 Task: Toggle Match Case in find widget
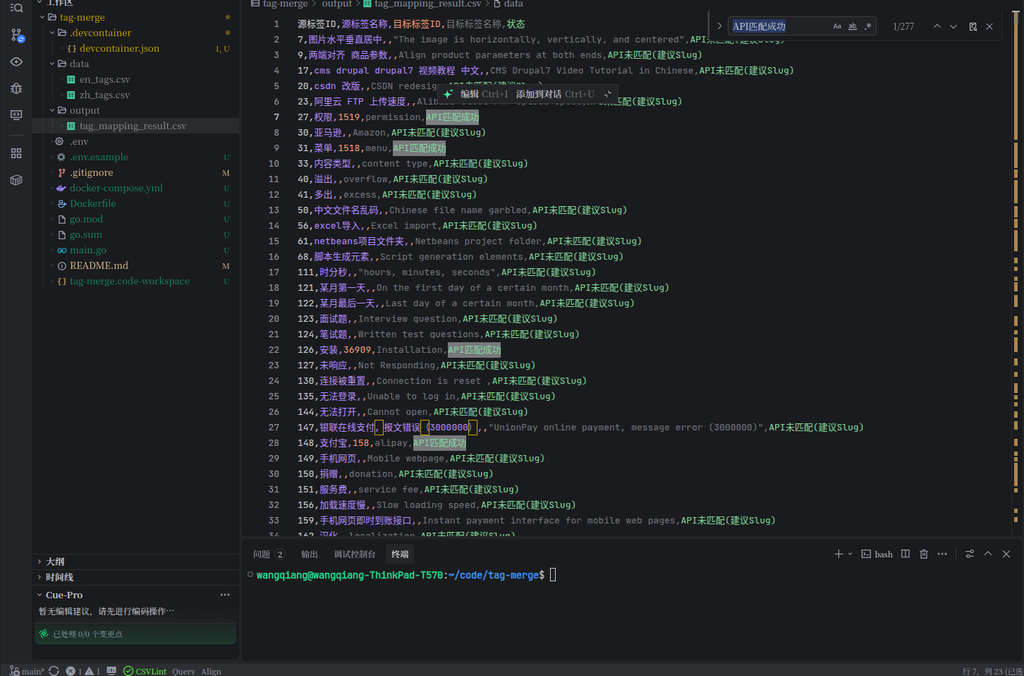point(837,26)
